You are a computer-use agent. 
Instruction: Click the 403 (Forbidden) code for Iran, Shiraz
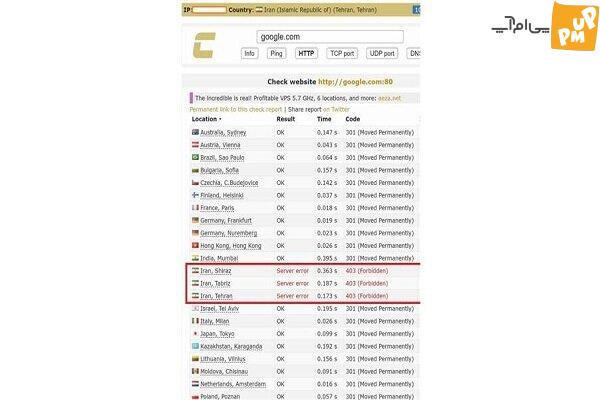pyautogui.click(x=367, y=271)
